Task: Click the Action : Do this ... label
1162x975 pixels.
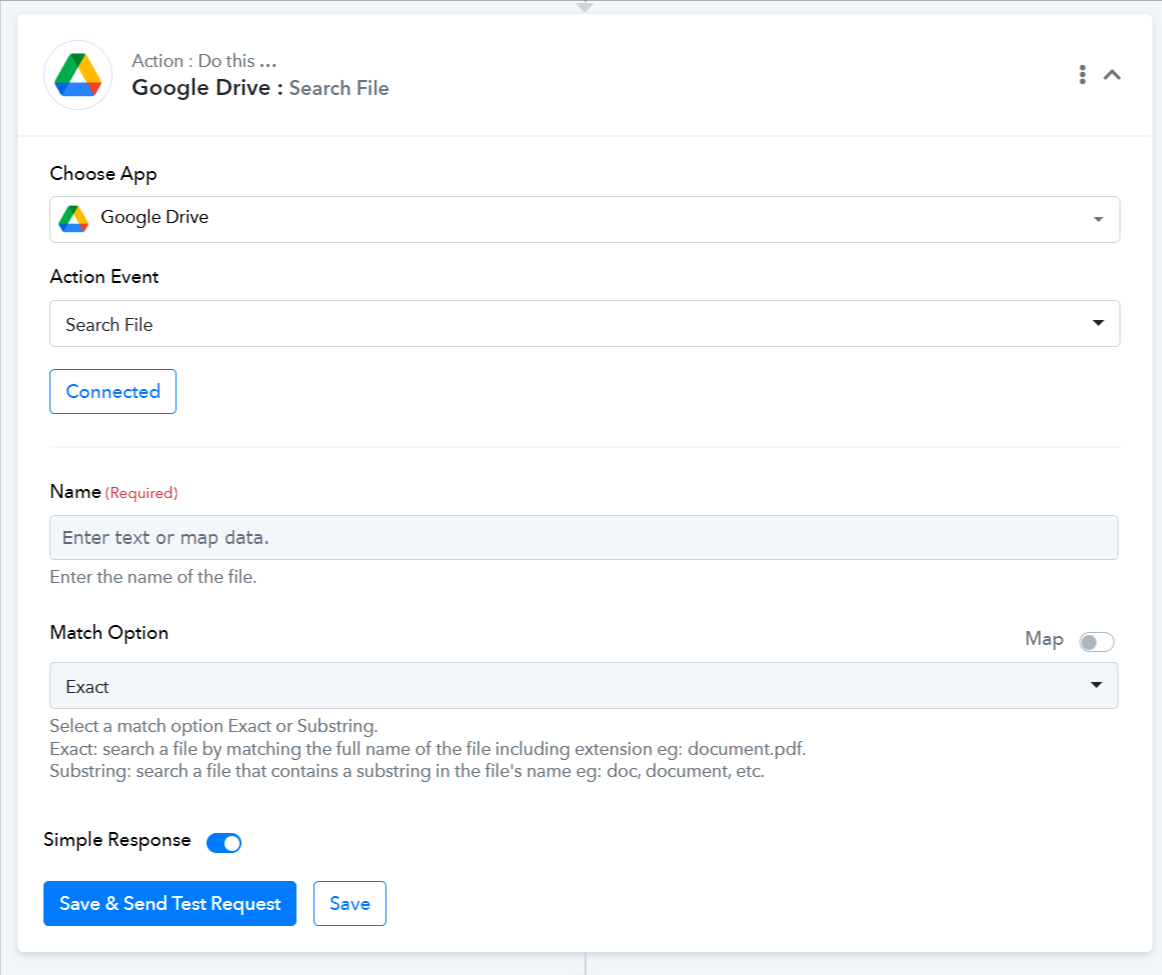Action: 204,61
